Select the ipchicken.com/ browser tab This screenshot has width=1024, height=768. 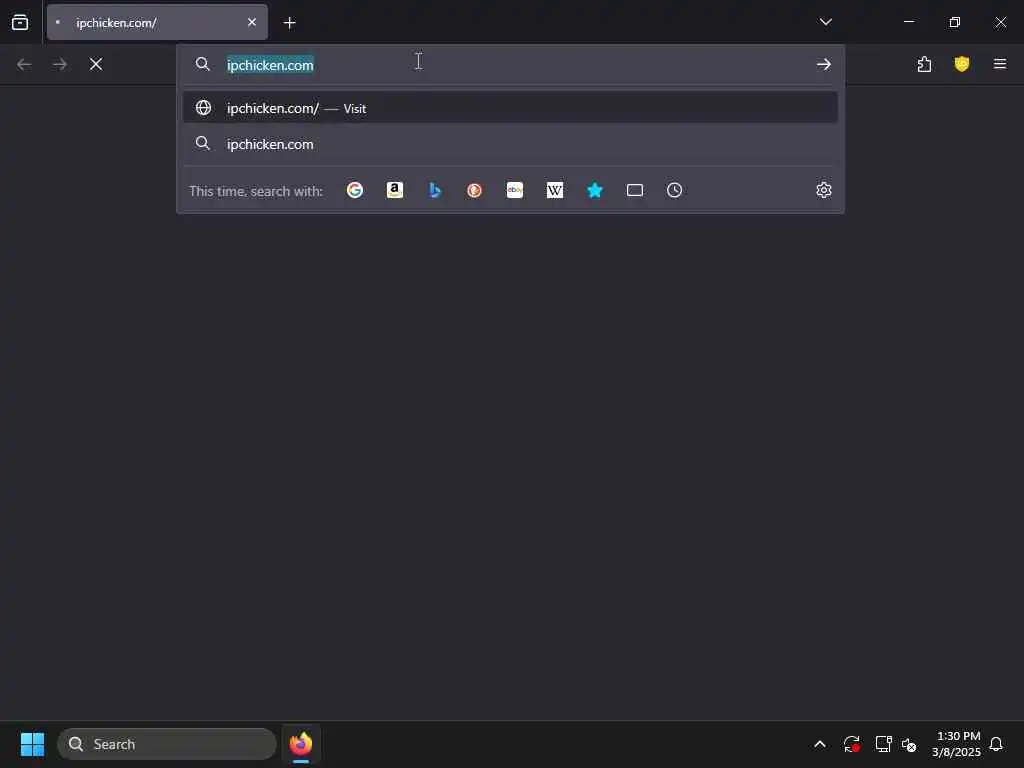(x=157, y=22)
